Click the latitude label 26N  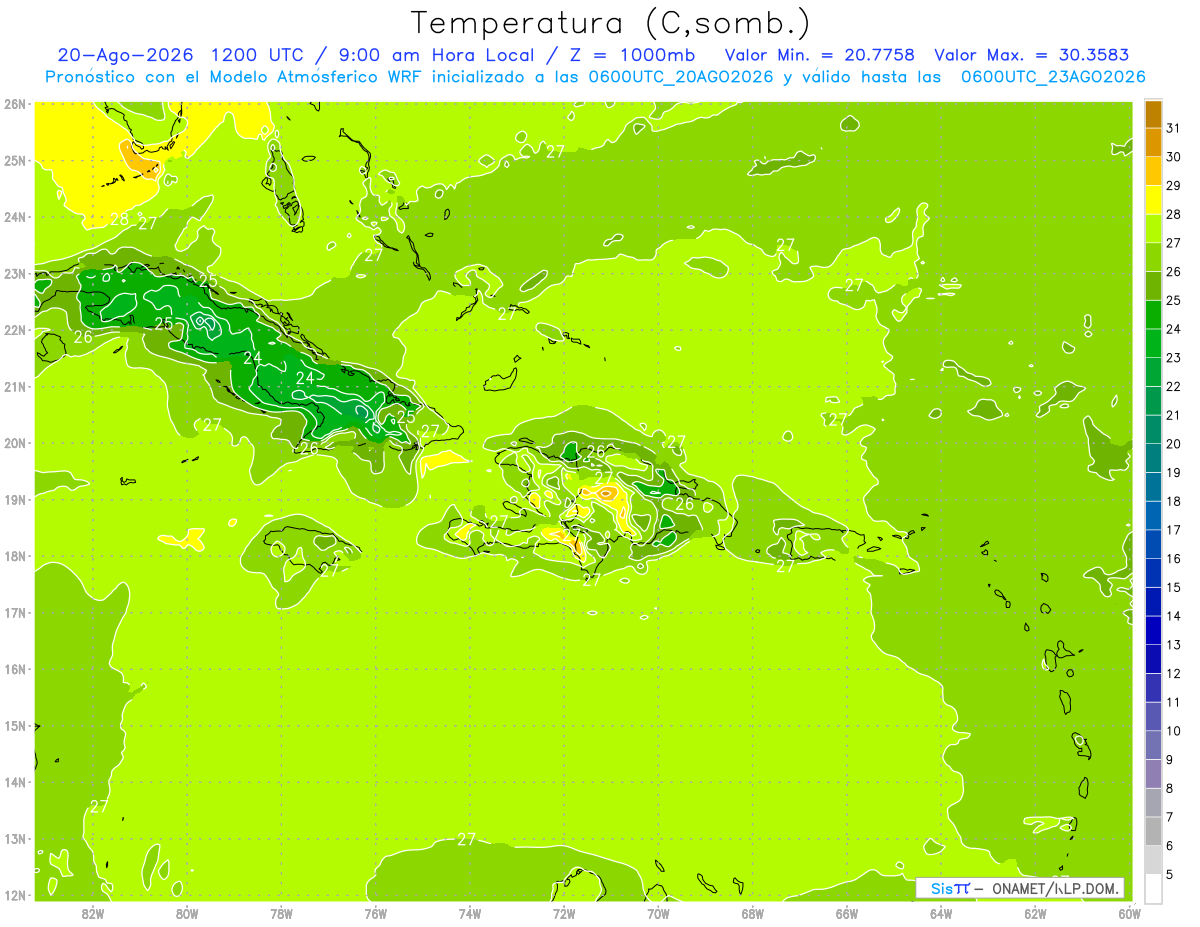[x=15, y=104]
